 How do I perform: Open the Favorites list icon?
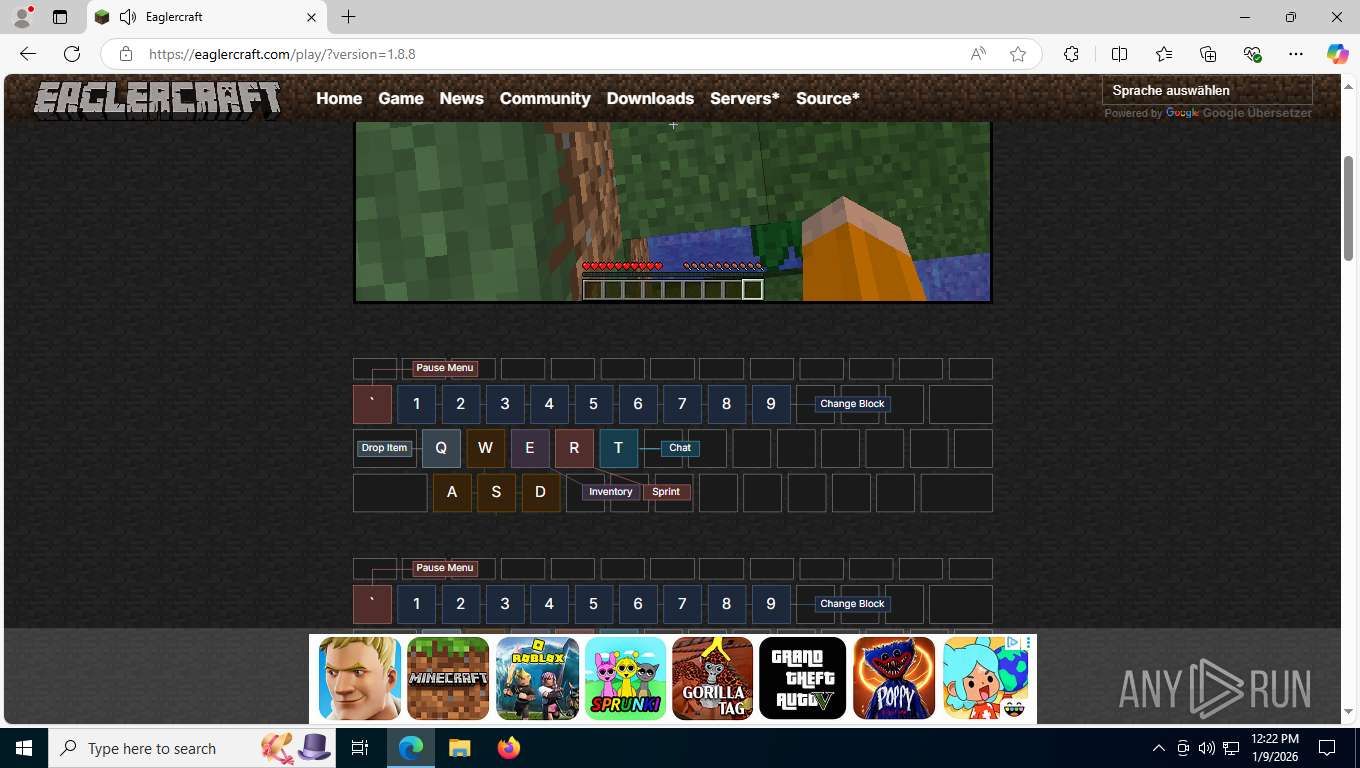1164,54
